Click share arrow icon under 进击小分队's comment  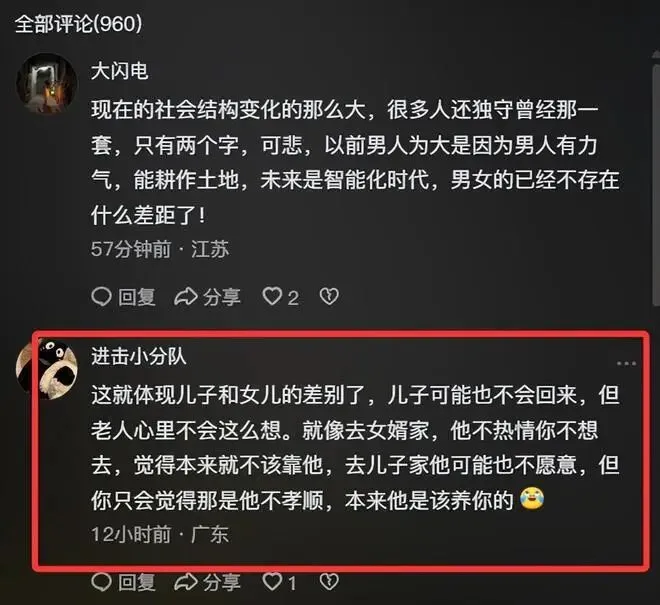[186, 582]
